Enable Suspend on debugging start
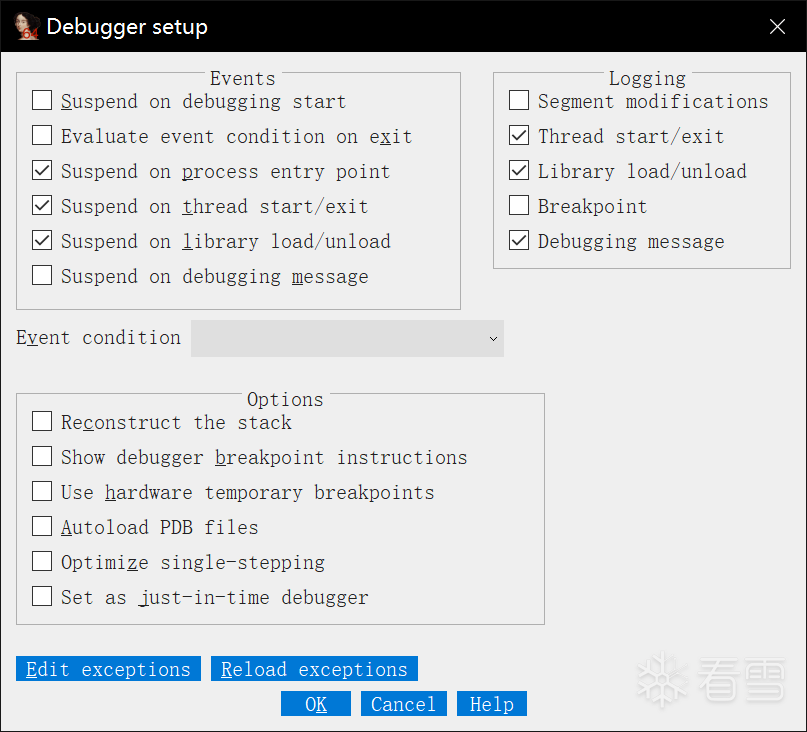Viewport: 807px width, 732px height. click(42, 100)
